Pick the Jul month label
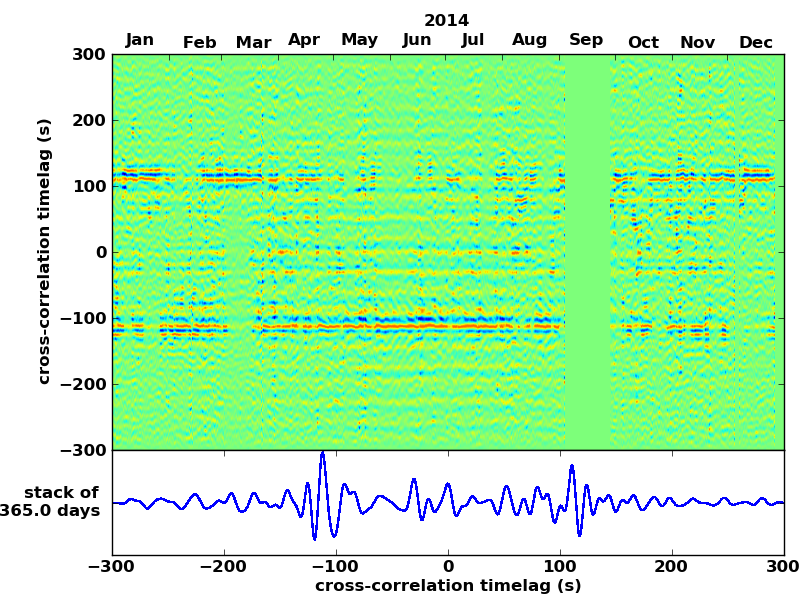 click(x=473, y=40)
